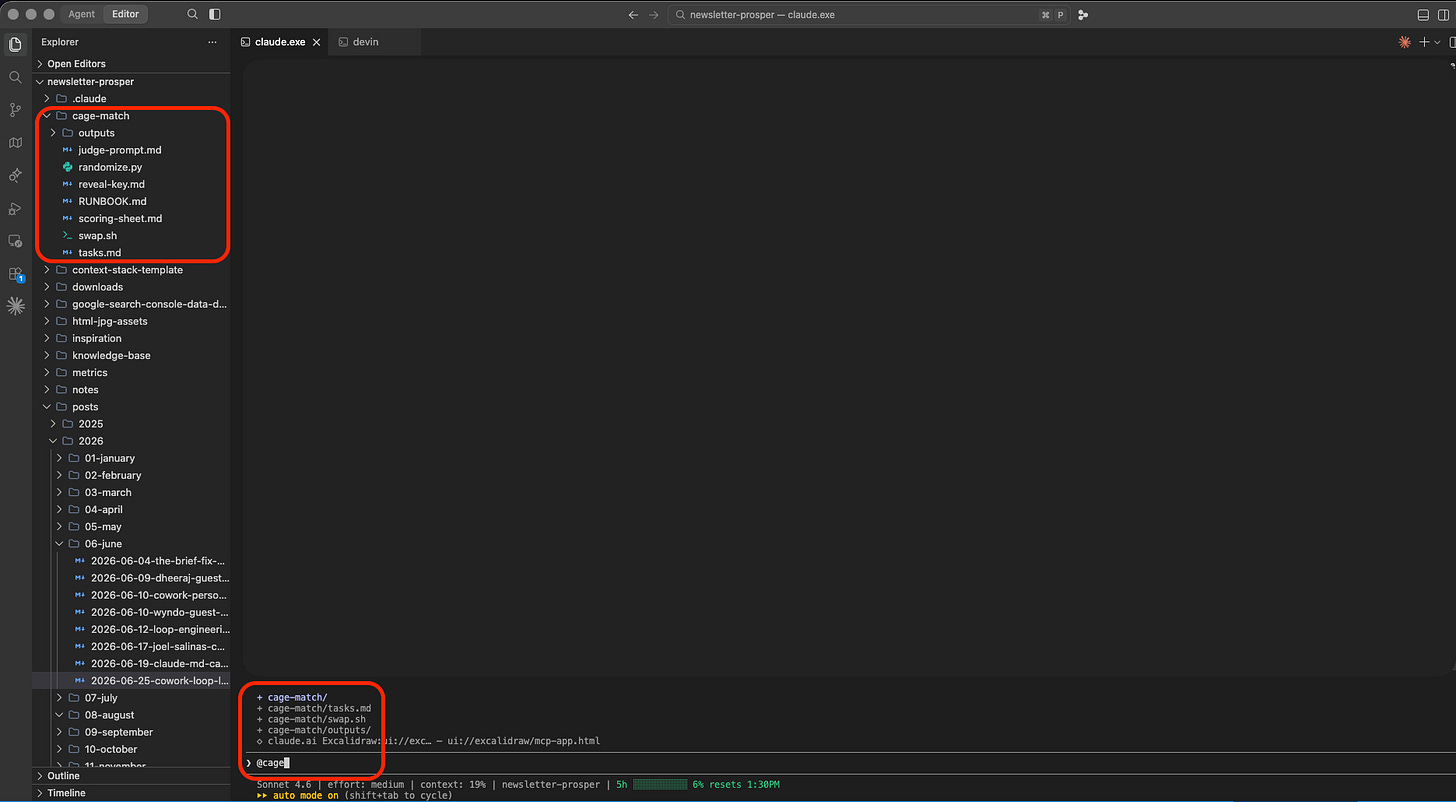Switch to the claude.exe tab
This screenshot has width=1456, height=802.
click(281, 42)
